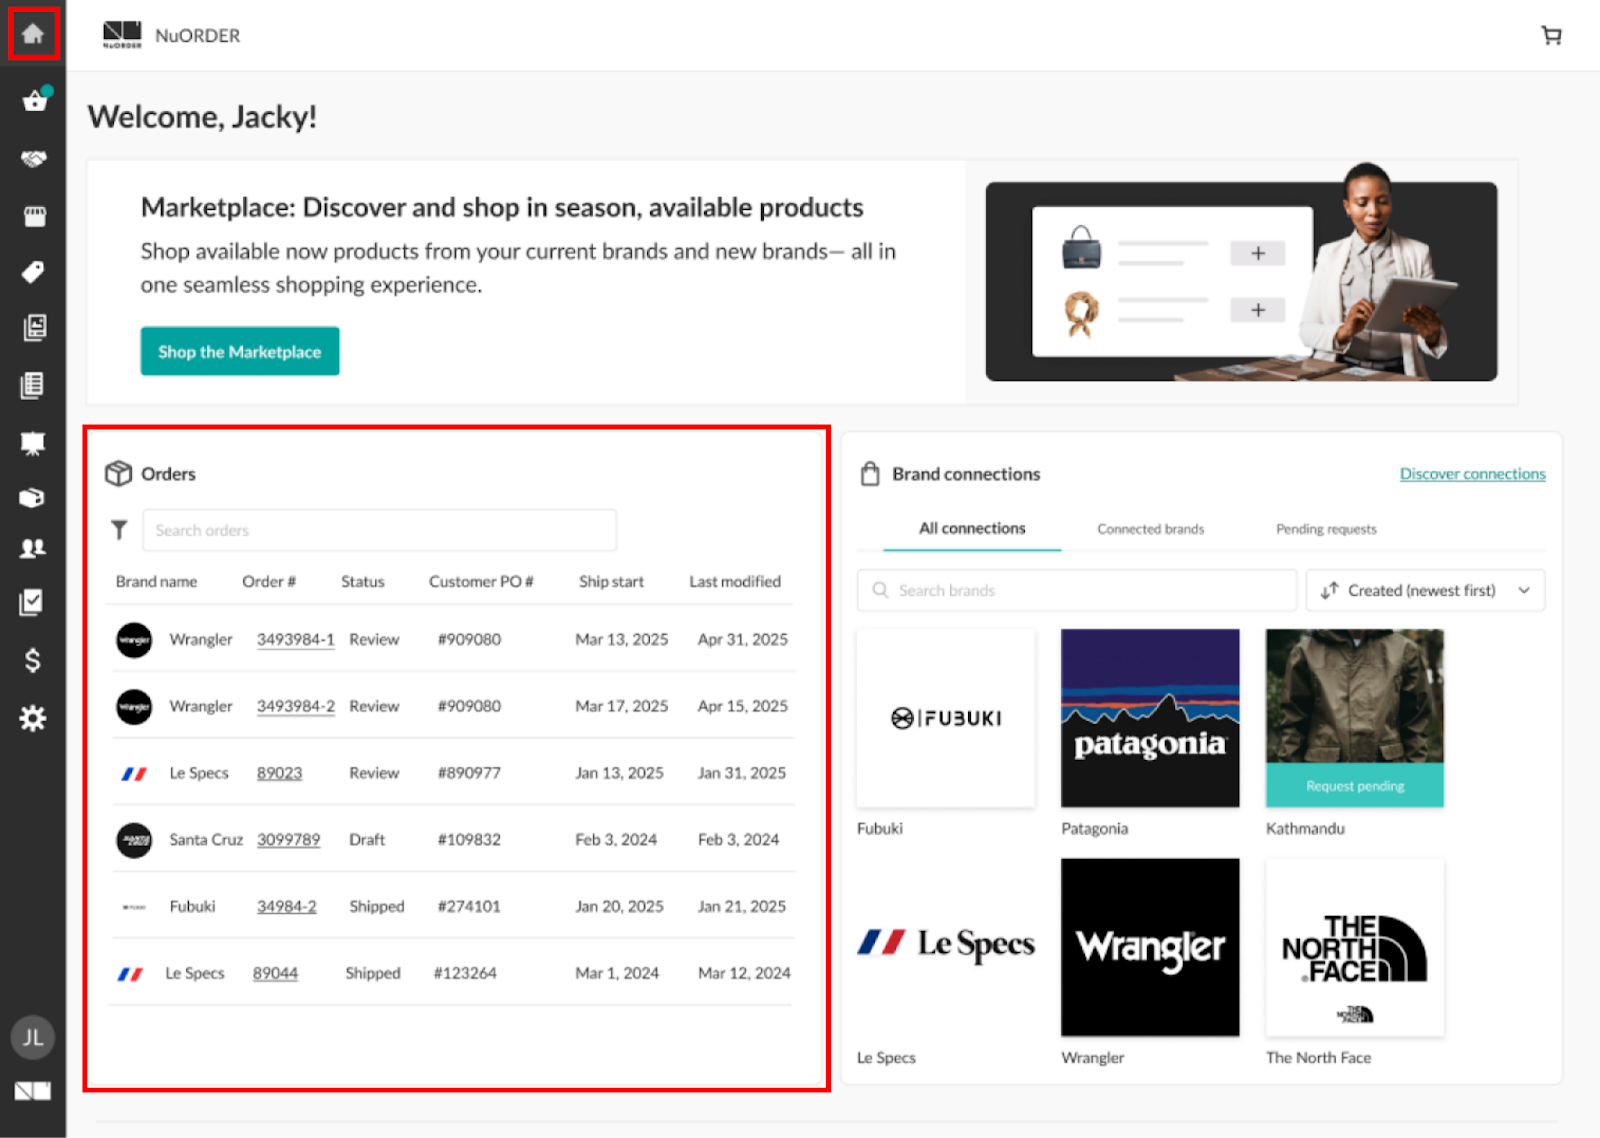Click the handshake connections sidebar icon
Screen dimensions: 1600x1138
tap(33, 159)
